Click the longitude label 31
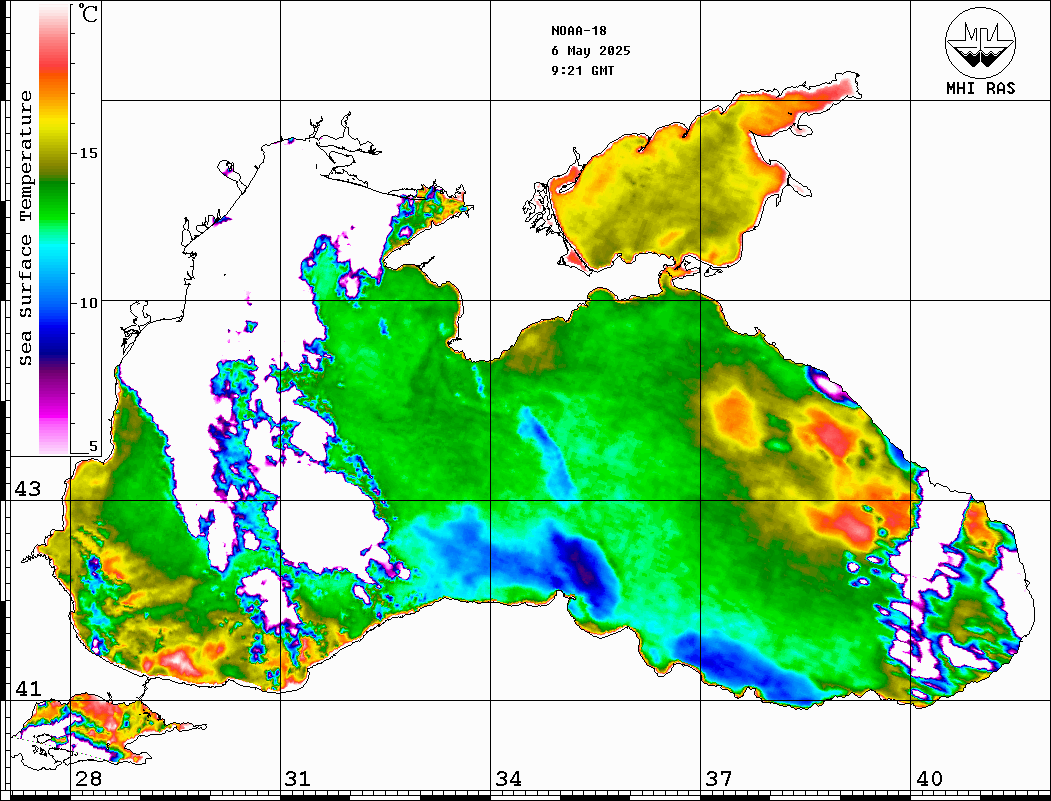 298,779
